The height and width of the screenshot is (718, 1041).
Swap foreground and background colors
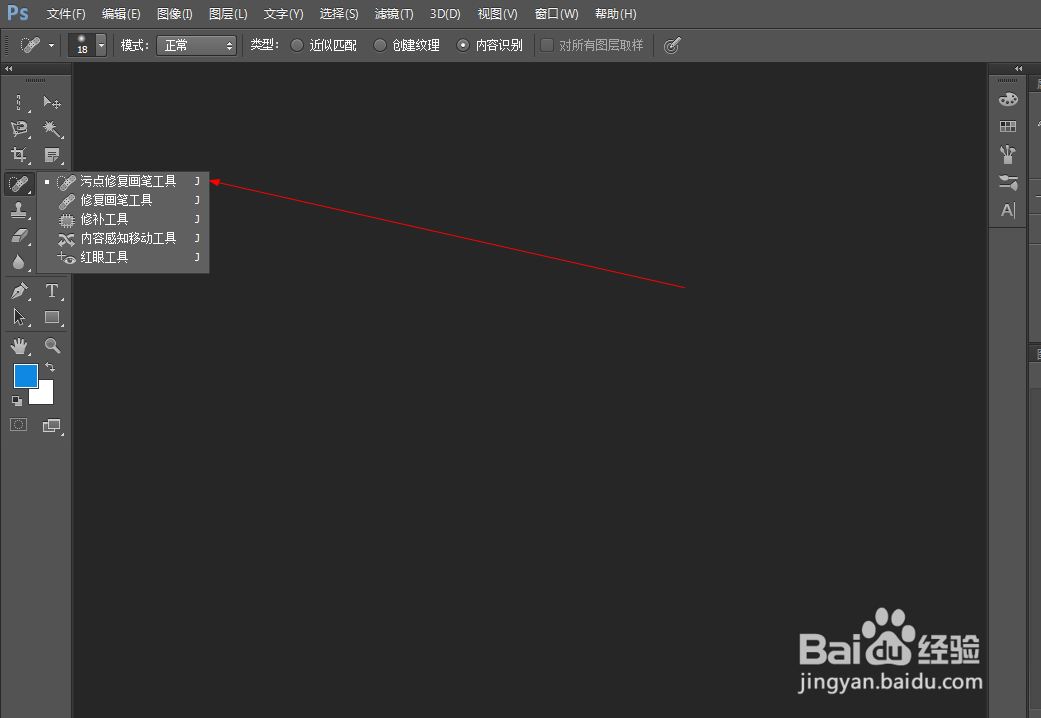click(x=50, y=367)
